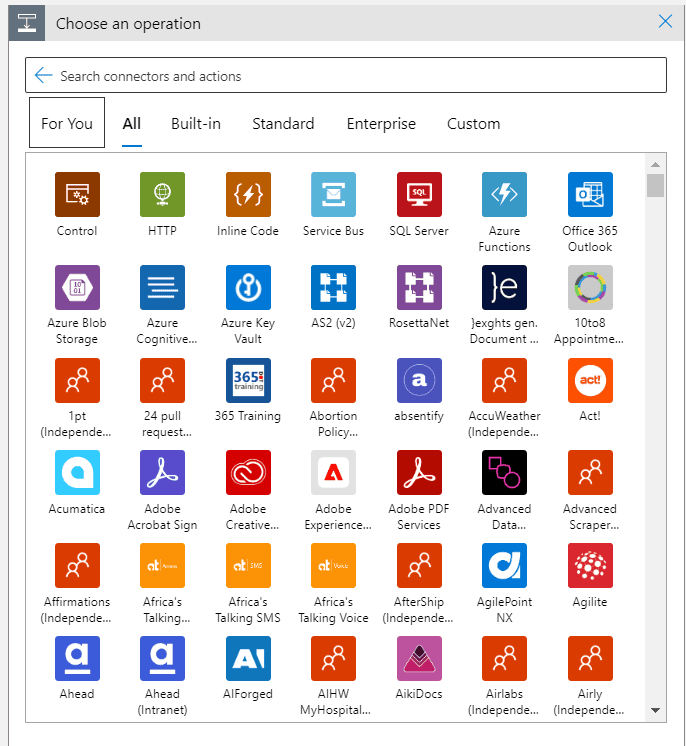The width and height of the screenshot is (686, 746).
Task: Select the Africa's Talking Airtime connector
Action: (162, 565)
